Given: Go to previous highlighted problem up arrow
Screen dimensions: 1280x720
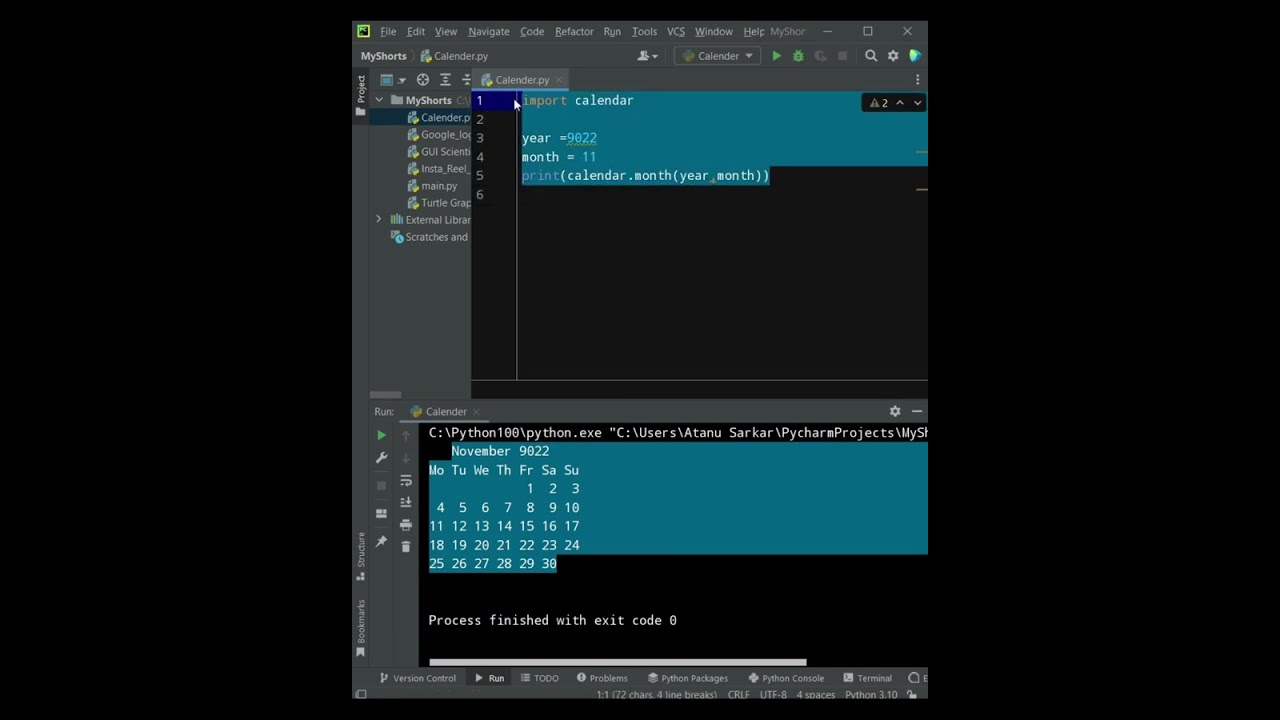Looking at the screenshot, I should coord(900,103).
